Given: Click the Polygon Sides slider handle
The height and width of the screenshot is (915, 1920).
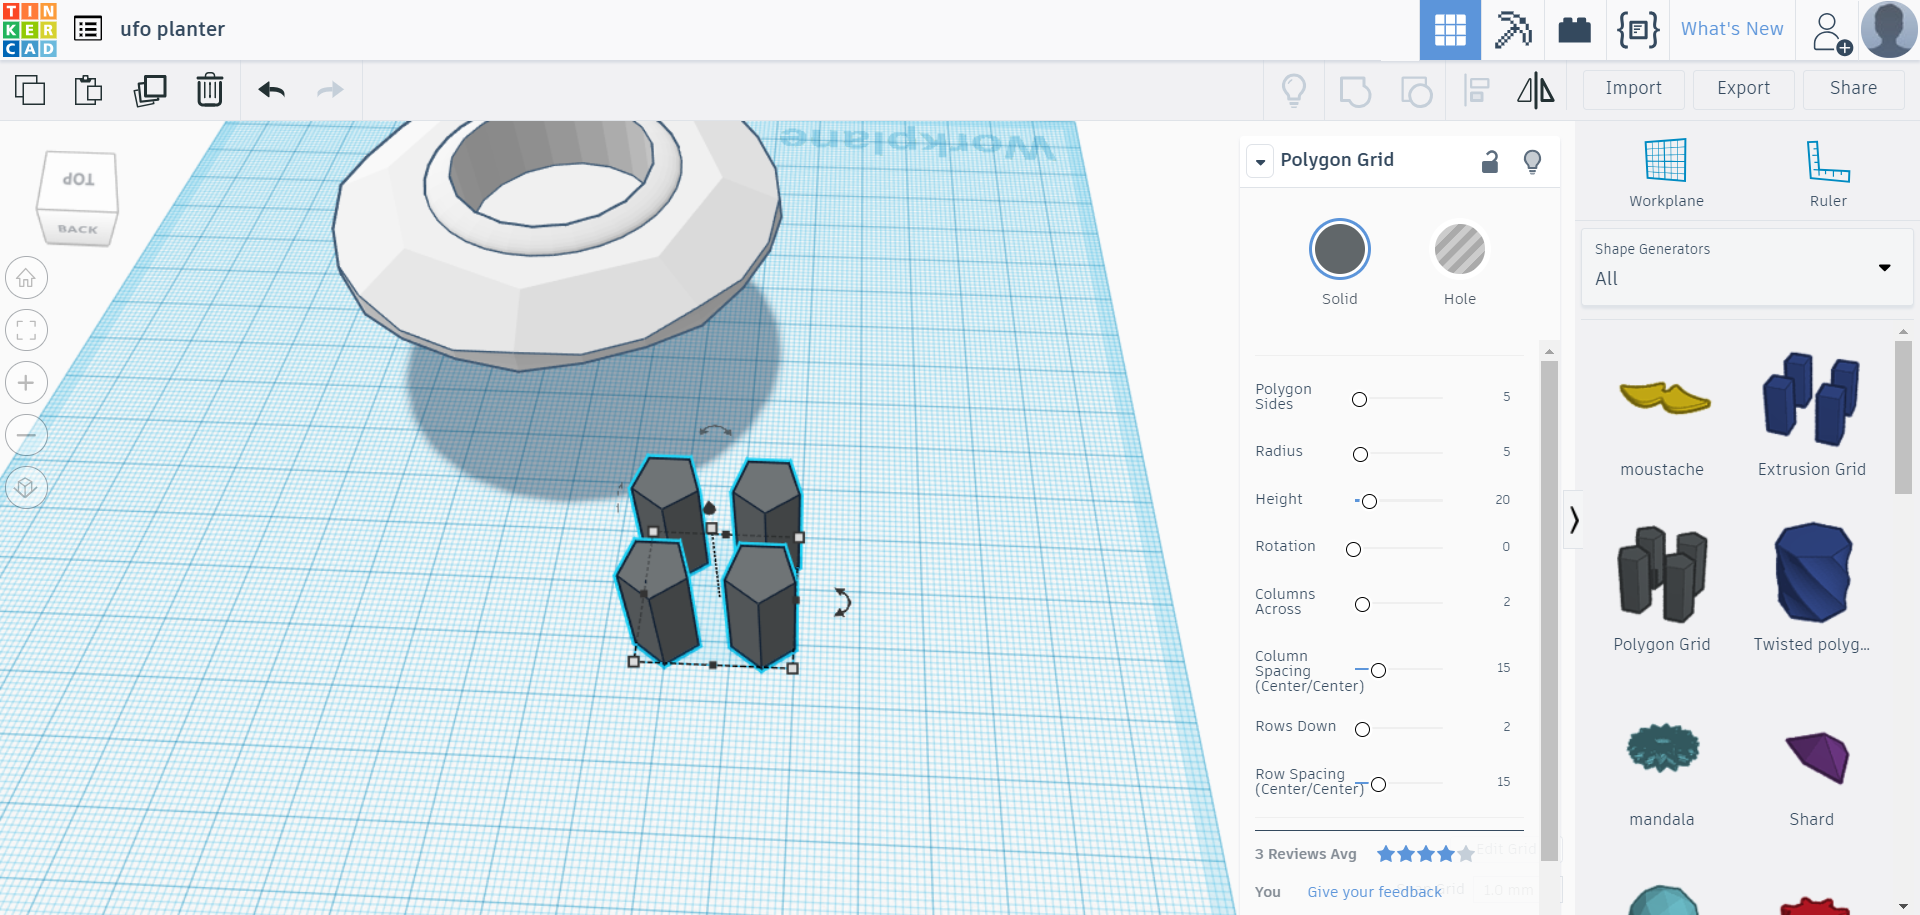Looking at the screenshot, I should click(x=1359, y=399).
